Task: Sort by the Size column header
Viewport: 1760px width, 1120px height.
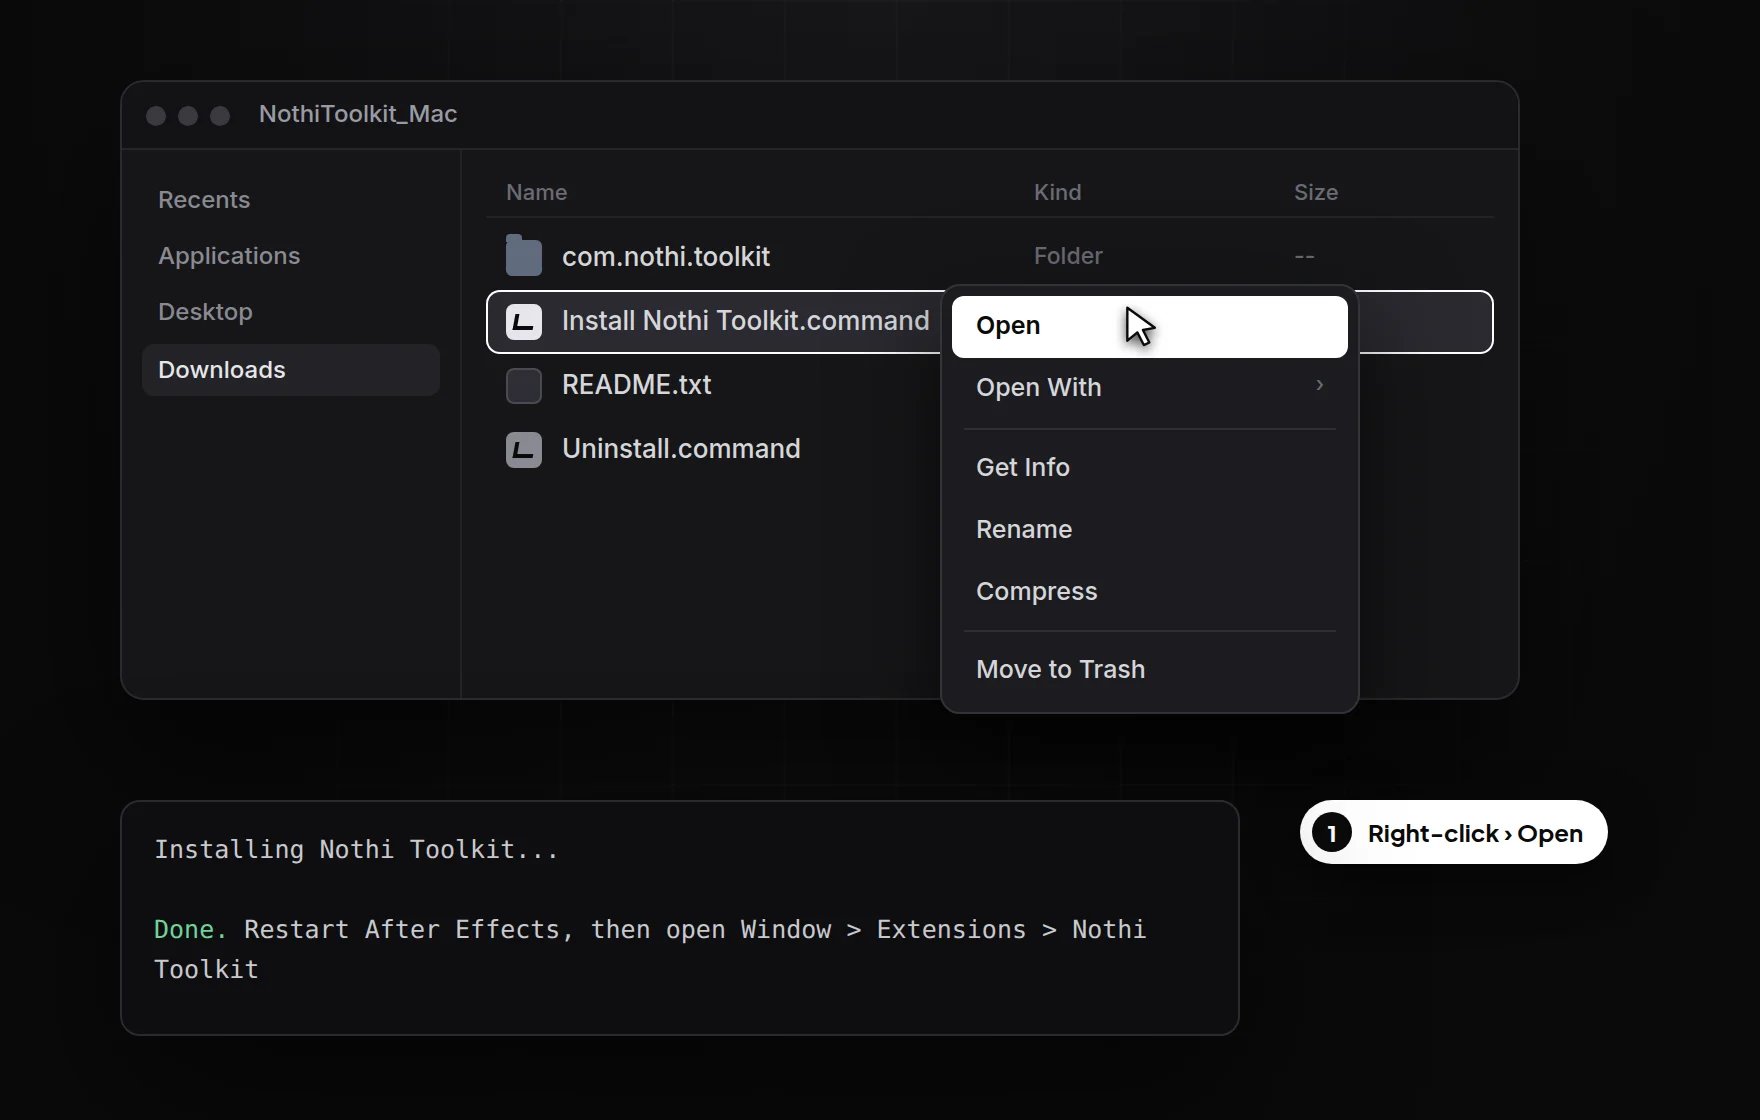Action: tap(1315, 192)
